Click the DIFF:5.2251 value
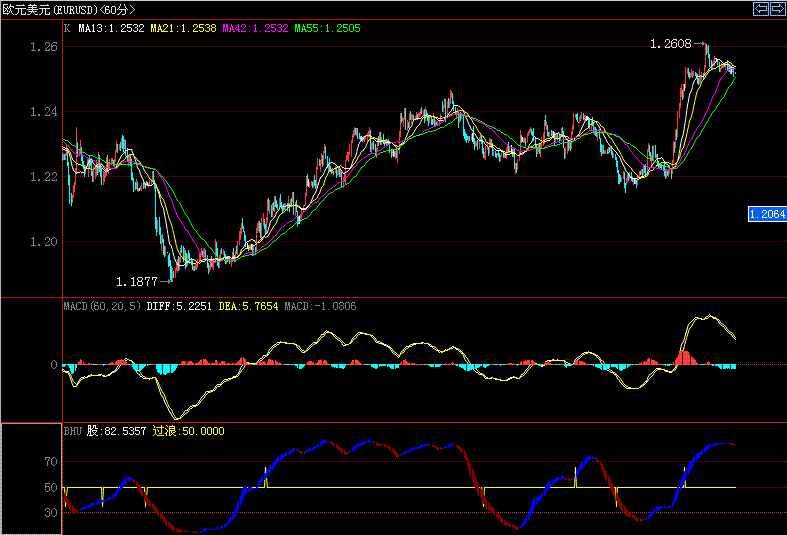This screenshot has height=535, width=787. (x=179, y=306)
